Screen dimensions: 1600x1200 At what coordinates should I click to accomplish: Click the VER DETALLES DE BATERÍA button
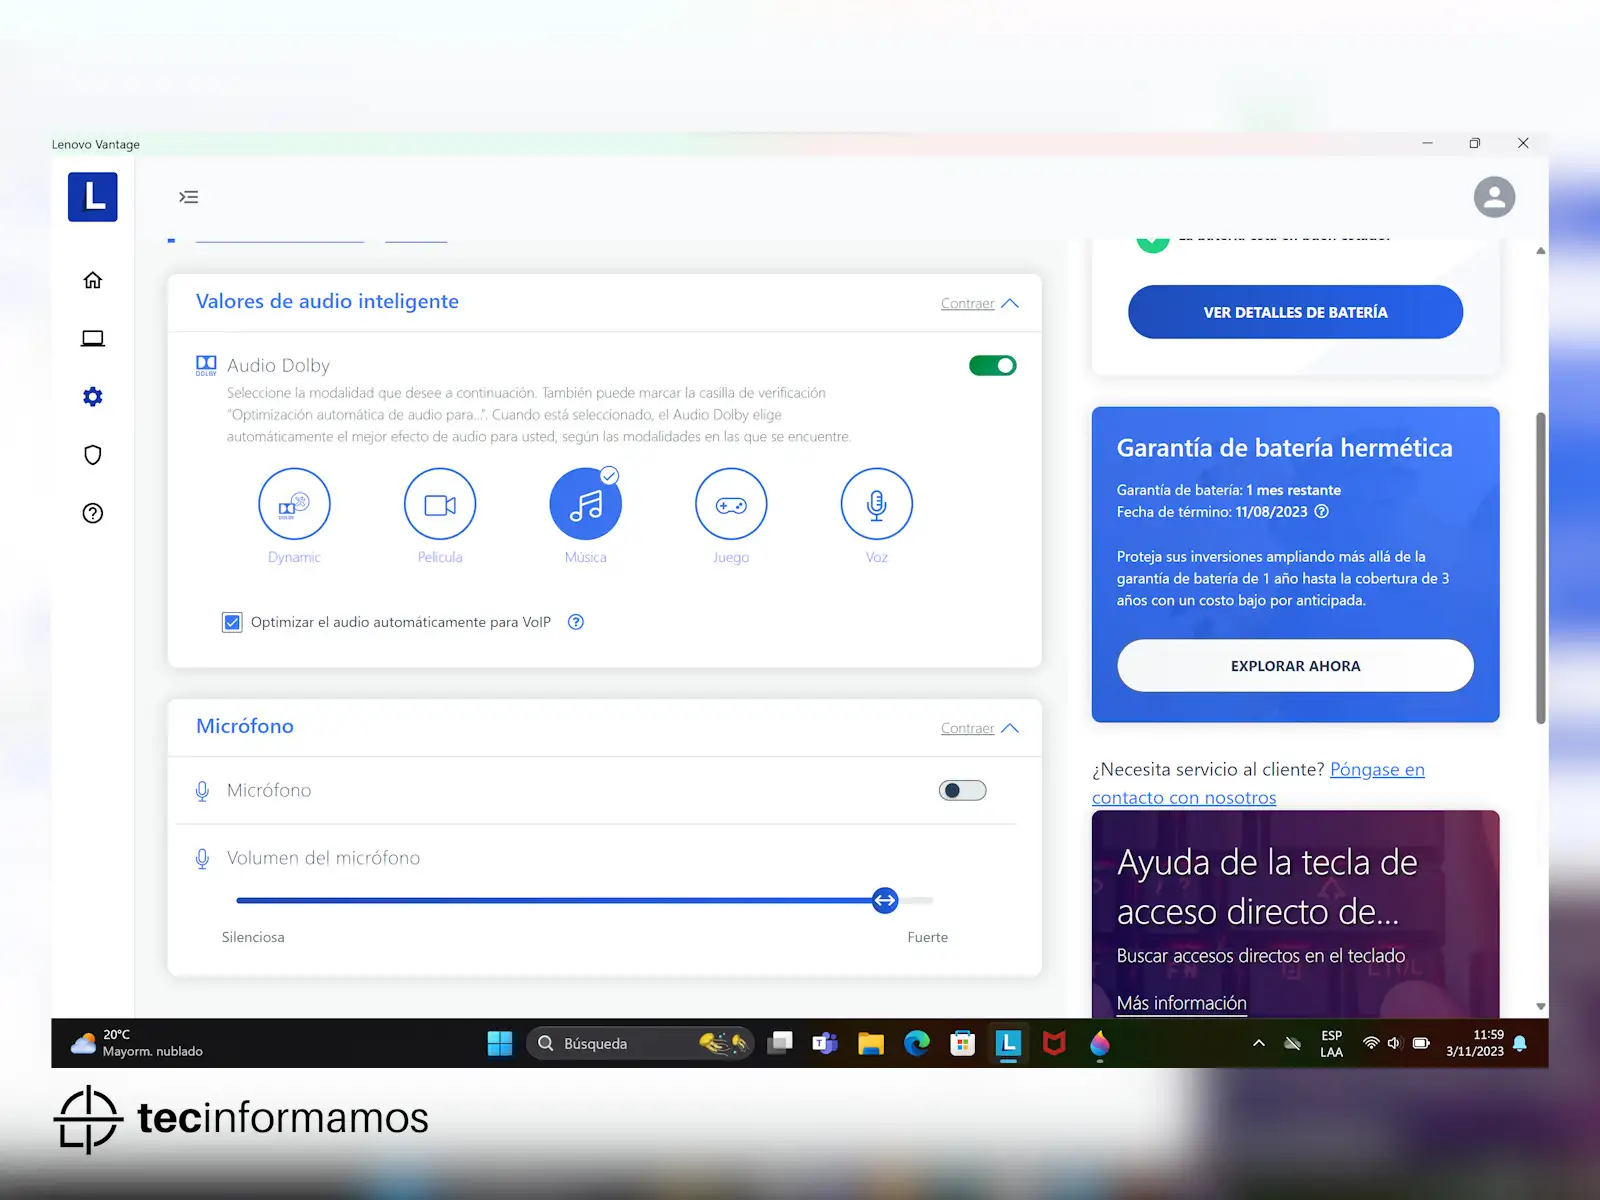1295,312
